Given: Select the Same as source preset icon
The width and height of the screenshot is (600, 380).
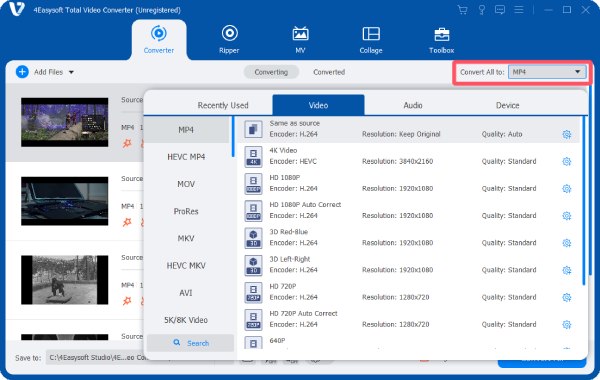Looking at the screenshot, I should [253, 129].
